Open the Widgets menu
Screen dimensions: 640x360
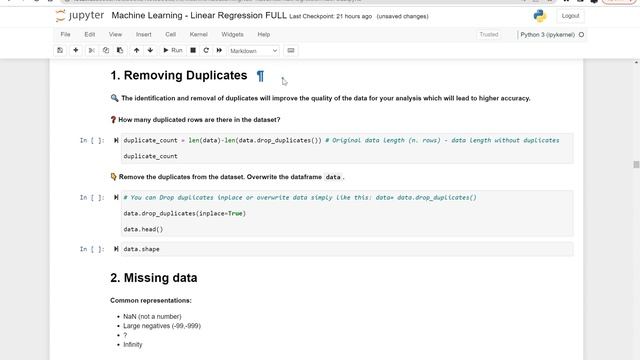click(233, 34)
